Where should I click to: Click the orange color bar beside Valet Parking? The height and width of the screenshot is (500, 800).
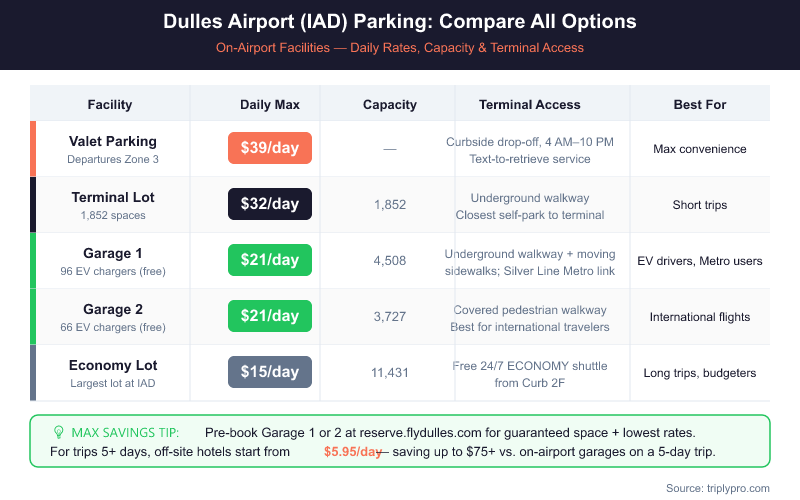point(33,148)
